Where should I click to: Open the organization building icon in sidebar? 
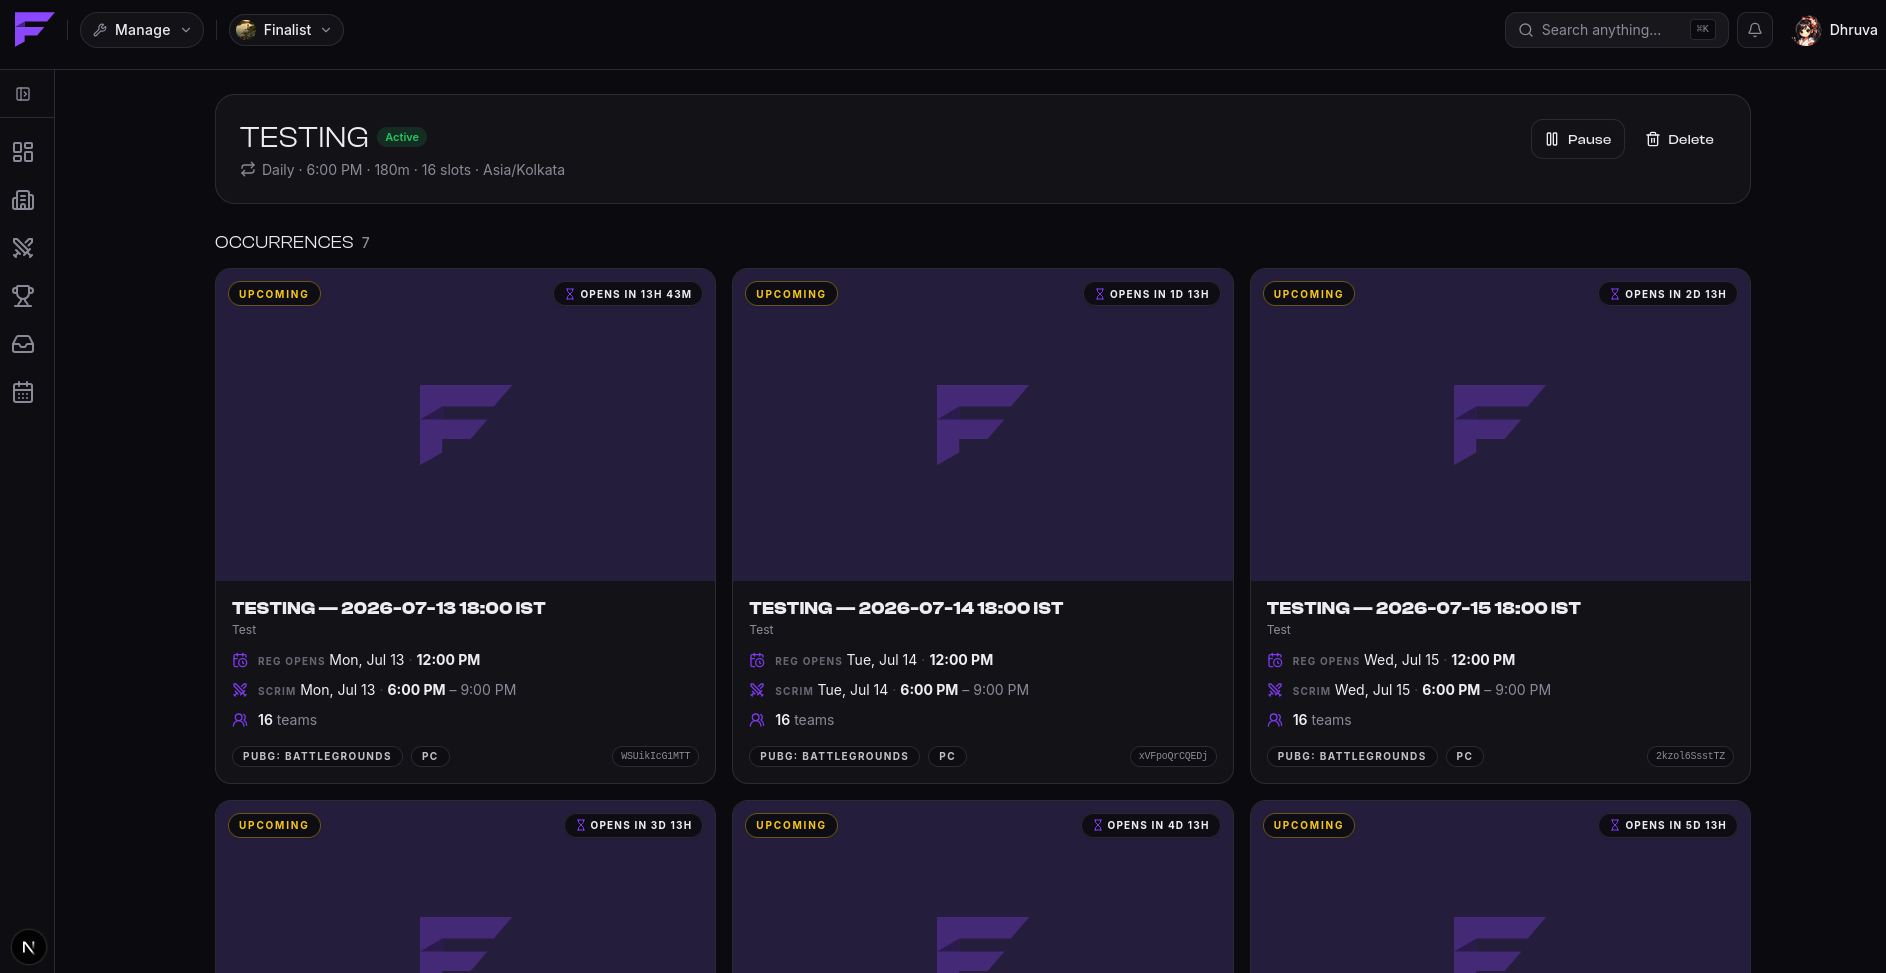pos(23,200)
